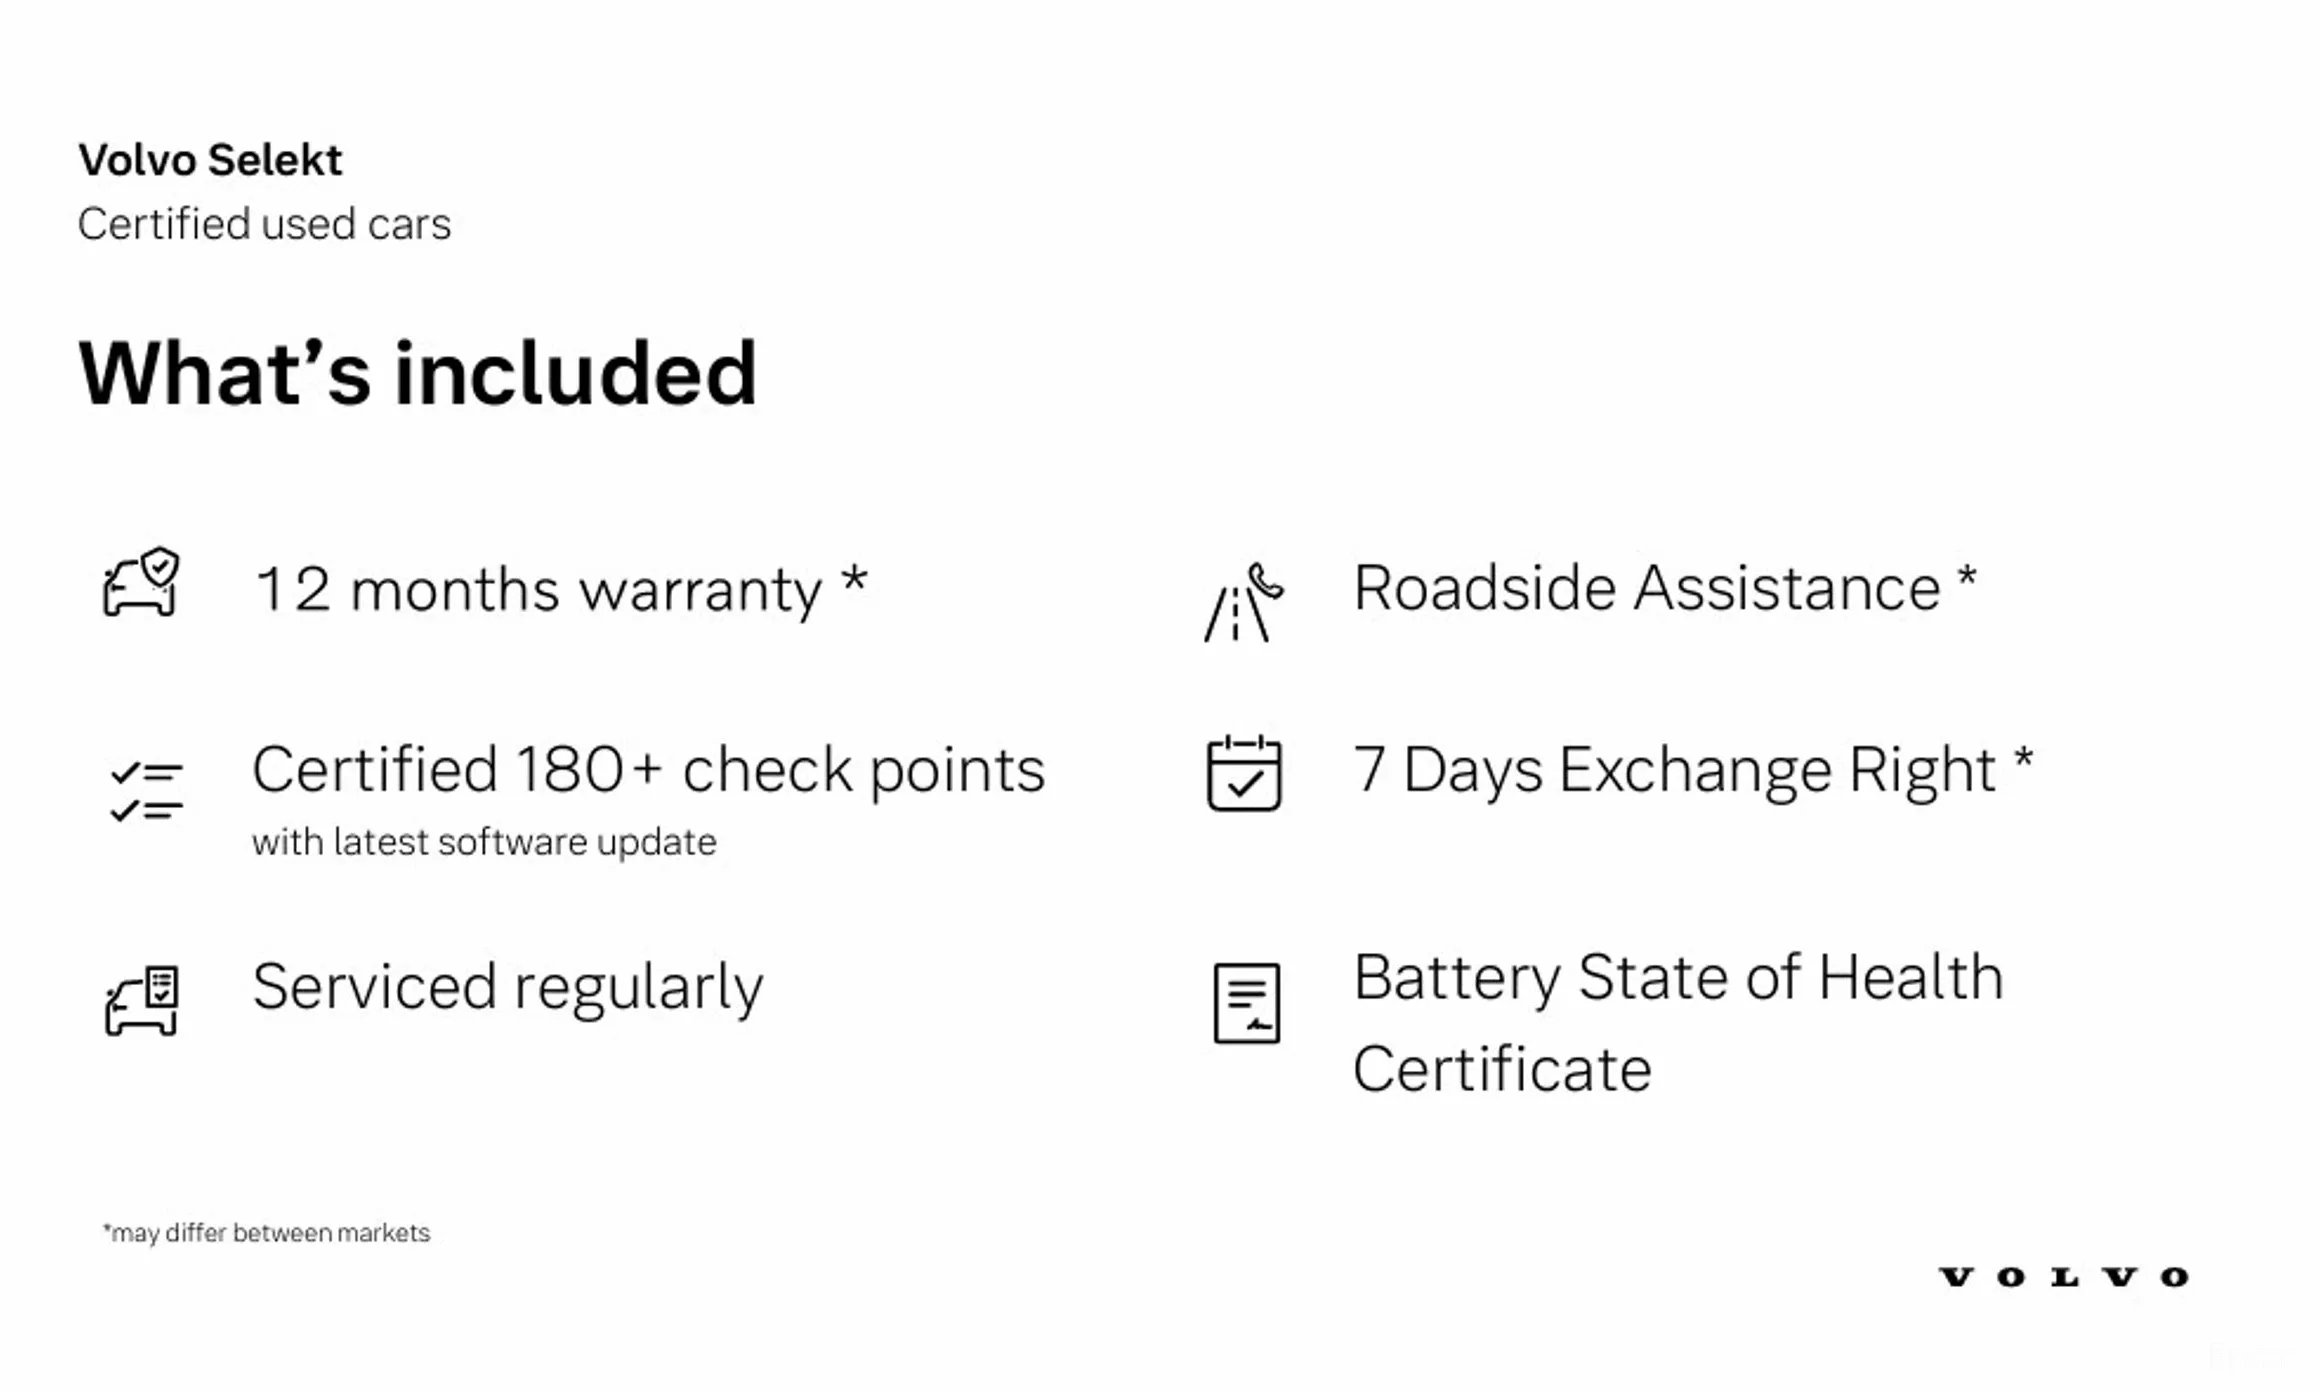This screenshot has height=1392, width=2320.
Task: Click the 'Serviced regularly' label
Action: (508, 988)
